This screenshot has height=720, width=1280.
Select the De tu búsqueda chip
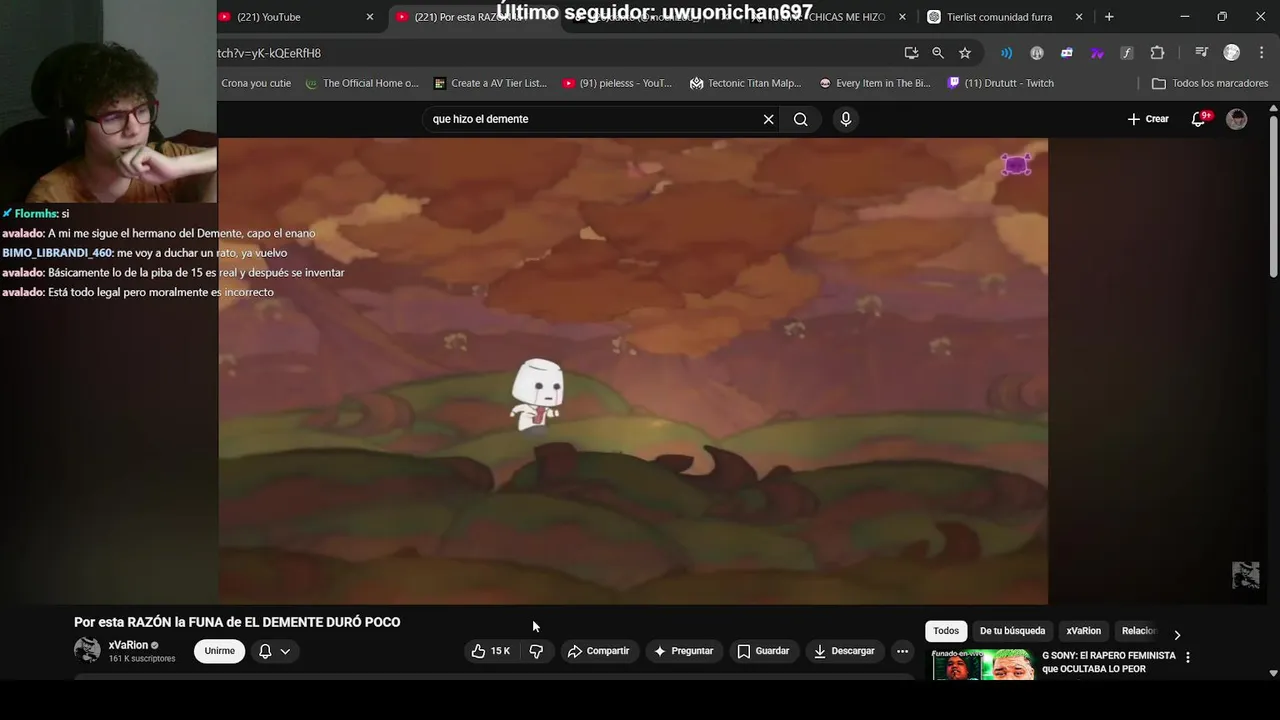[1012, 631]
